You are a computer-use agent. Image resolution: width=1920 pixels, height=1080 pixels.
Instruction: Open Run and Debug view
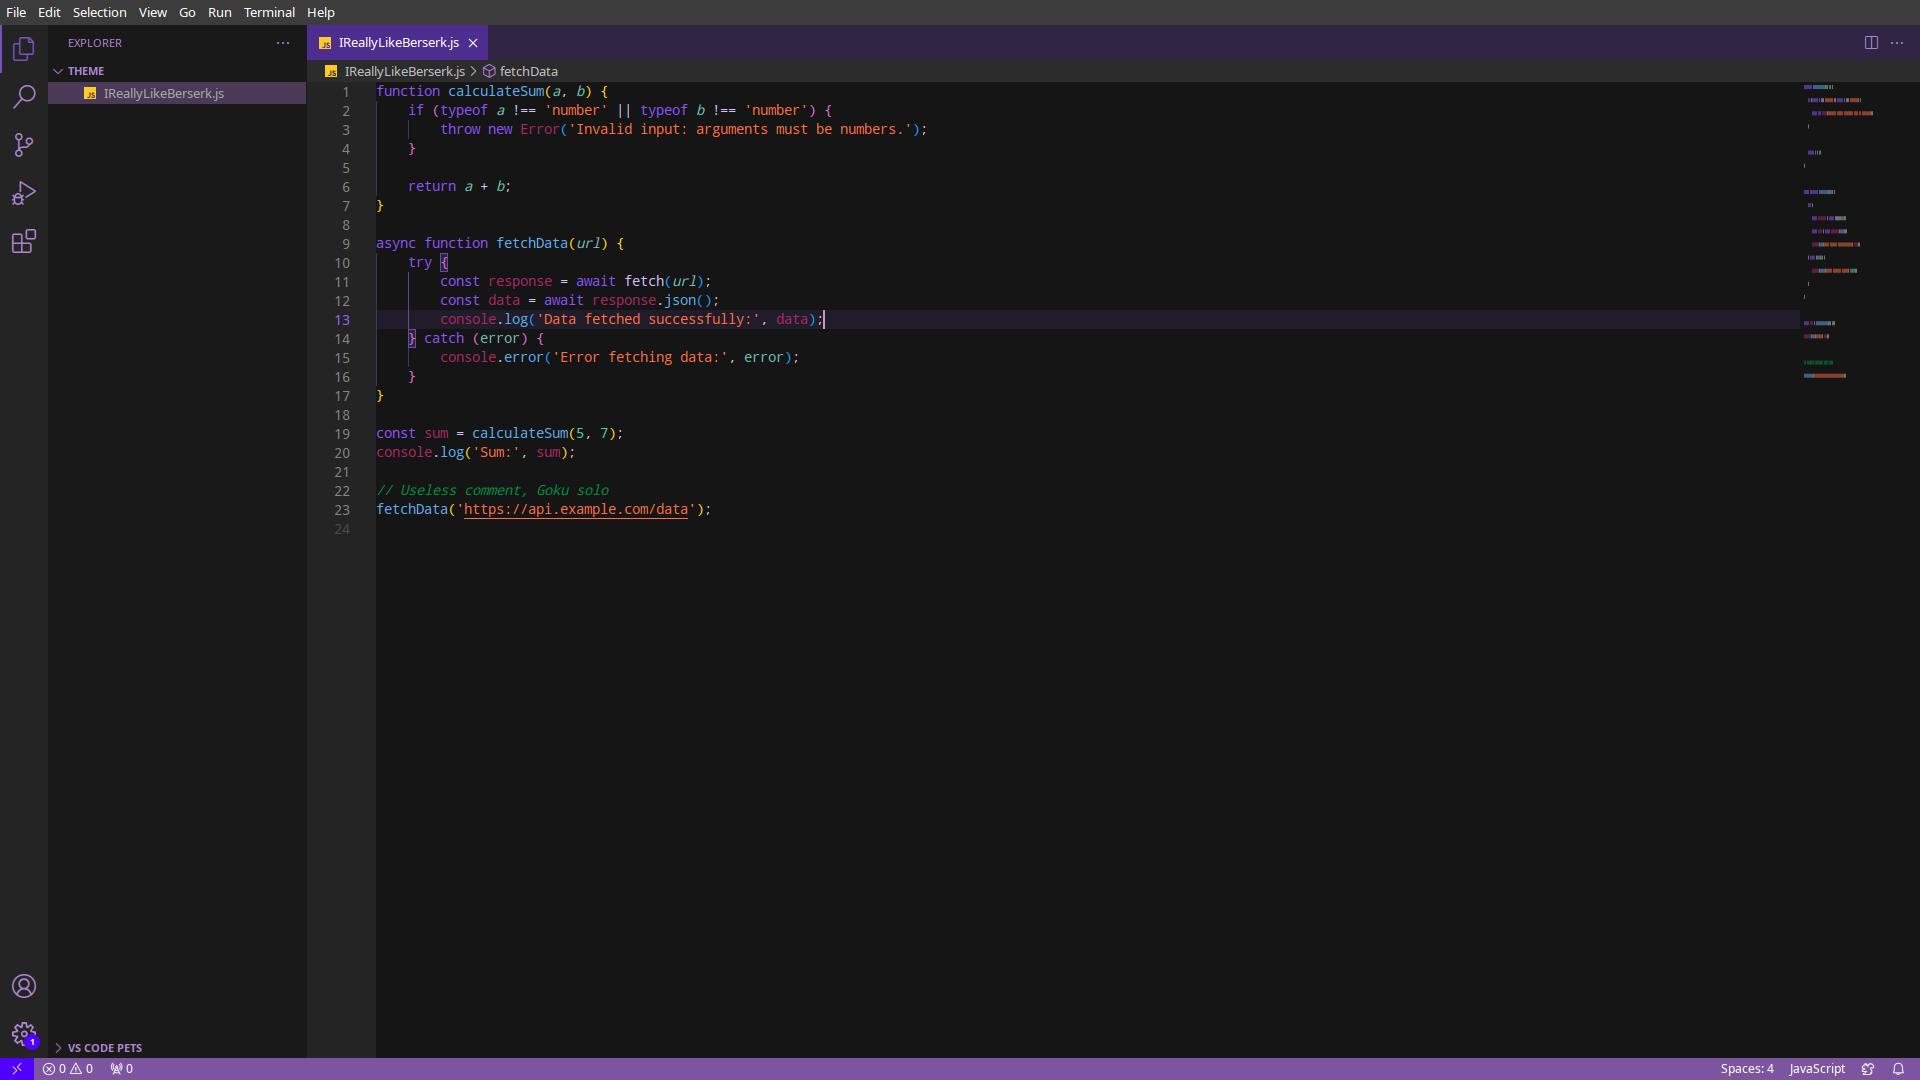[x=24, y=193]
